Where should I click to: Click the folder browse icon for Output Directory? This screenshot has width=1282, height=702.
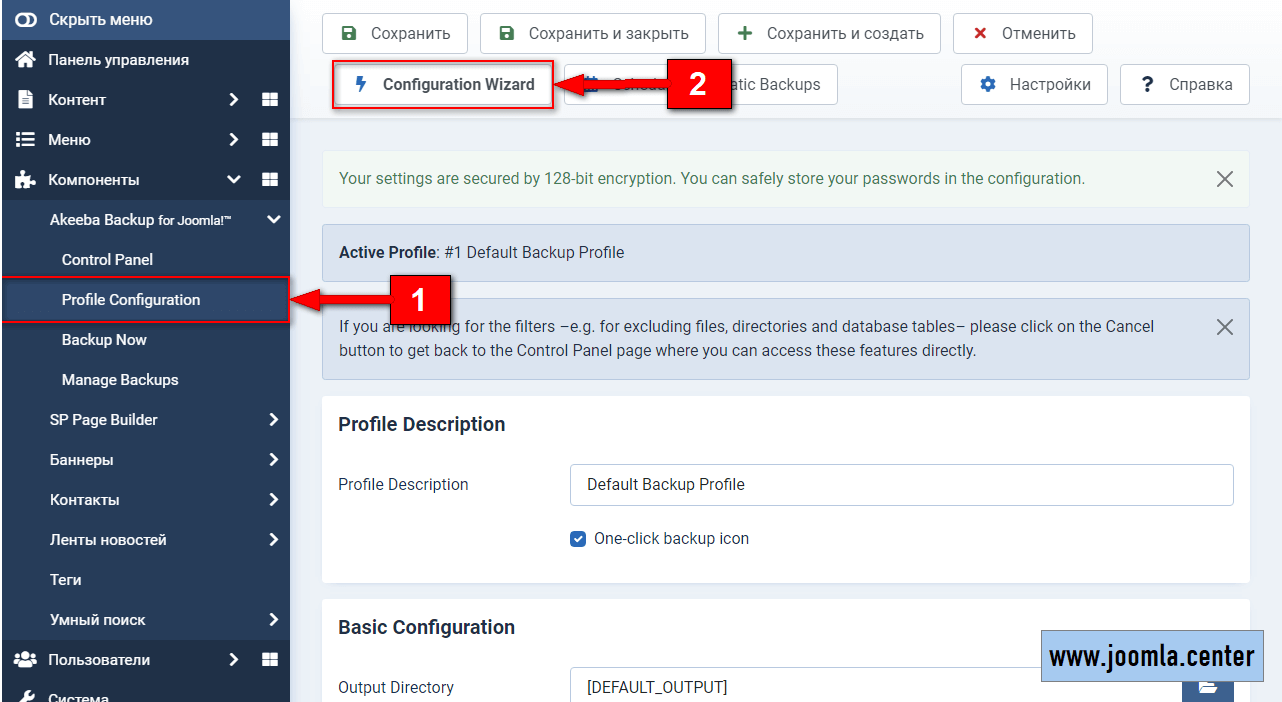click(x=1207, y=688)
